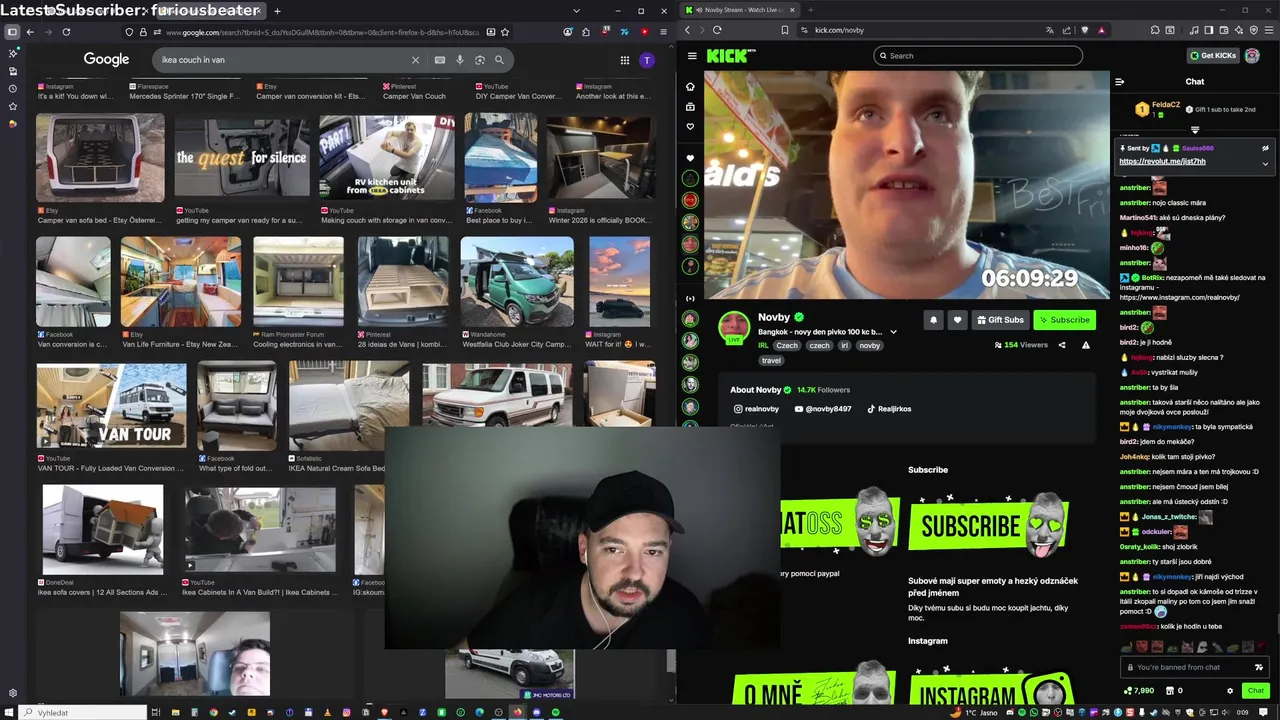Click the Get KICKs button
The width and height of the screenshot is (1280, 720).
coord(1213,56)
